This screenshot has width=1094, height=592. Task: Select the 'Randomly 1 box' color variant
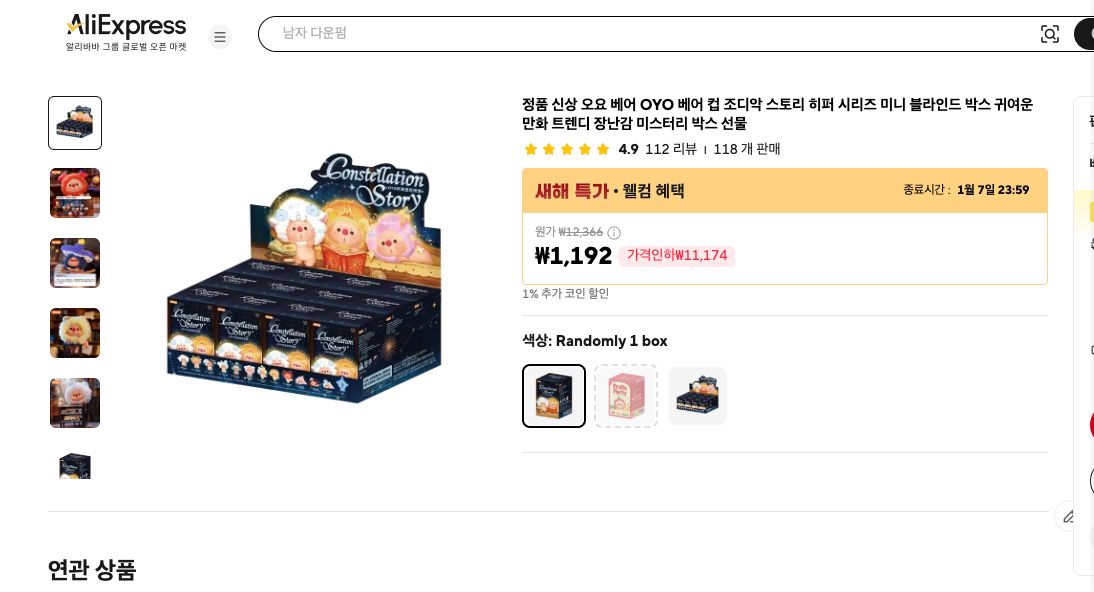[554, 396]
